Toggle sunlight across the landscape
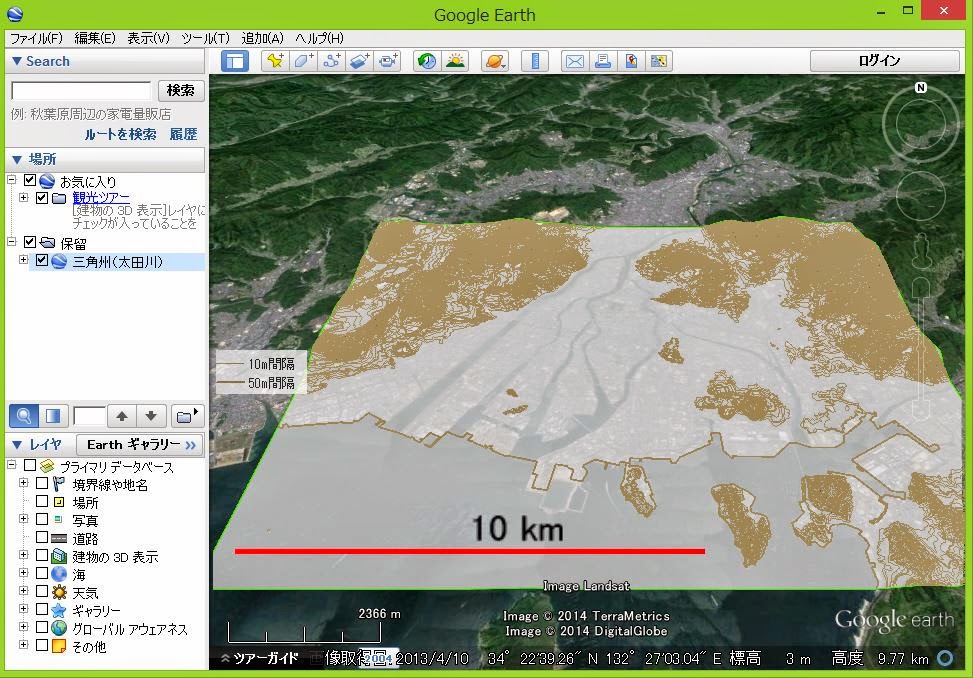This screenshot has width=973, height=678. (455, 61)
